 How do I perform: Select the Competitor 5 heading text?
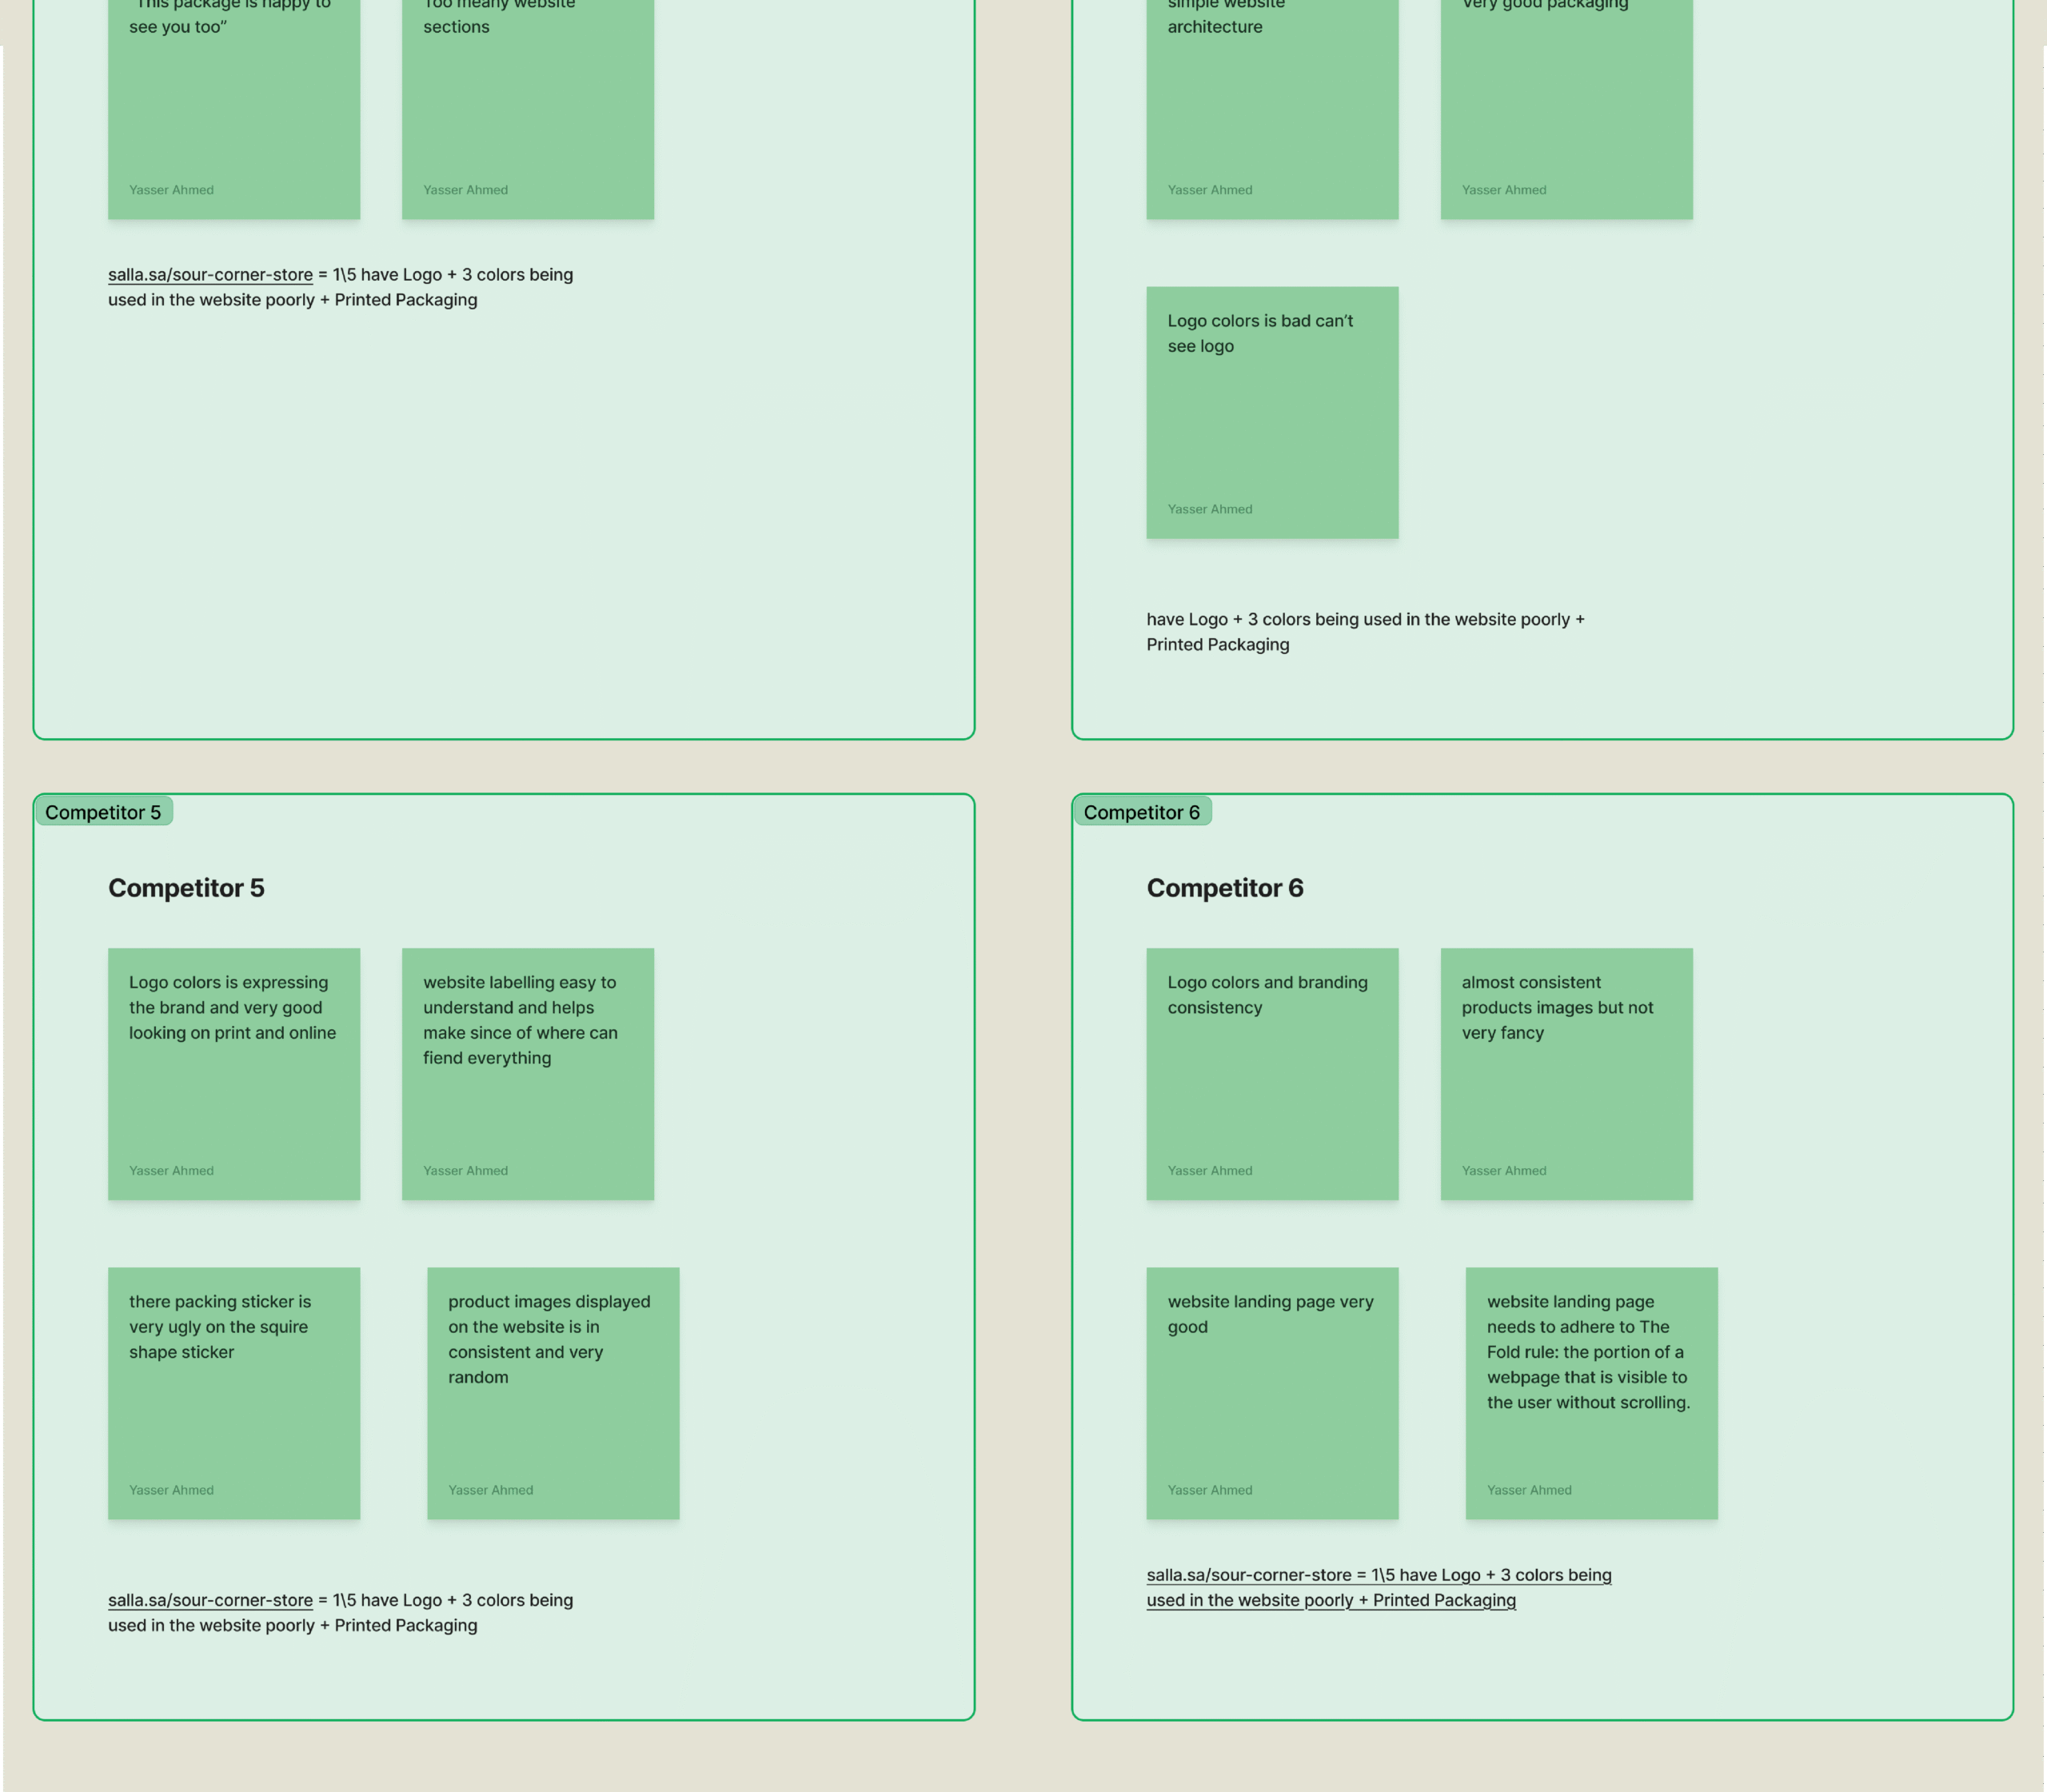pyautogui.click(x=186, y=888)
